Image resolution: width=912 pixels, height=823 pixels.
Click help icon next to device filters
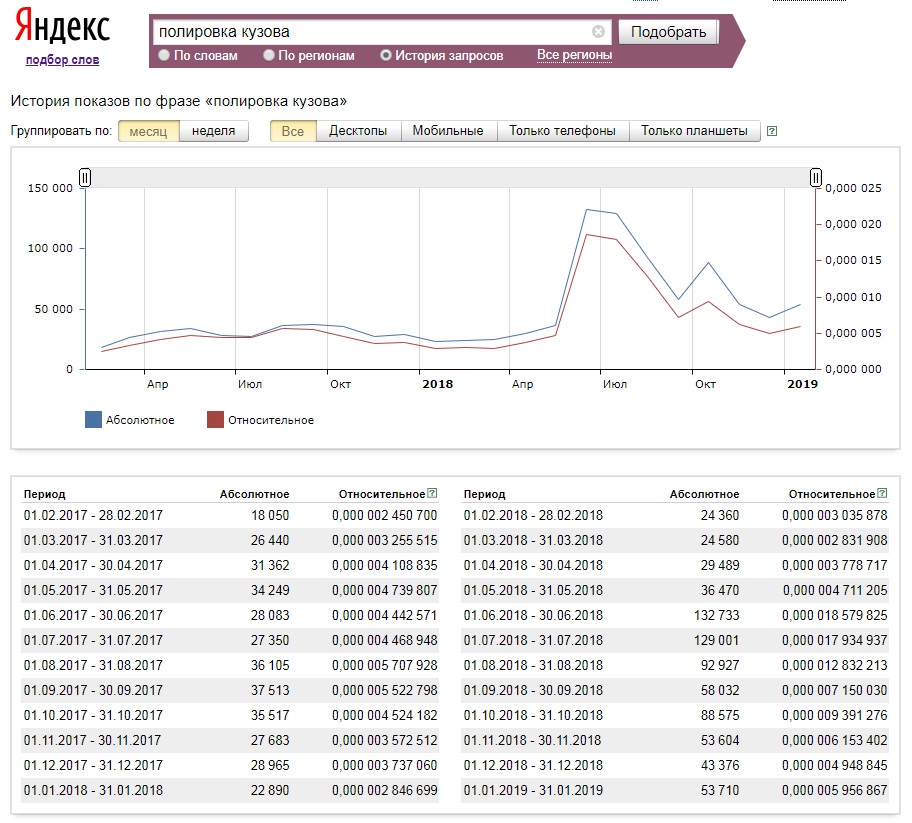771,131
